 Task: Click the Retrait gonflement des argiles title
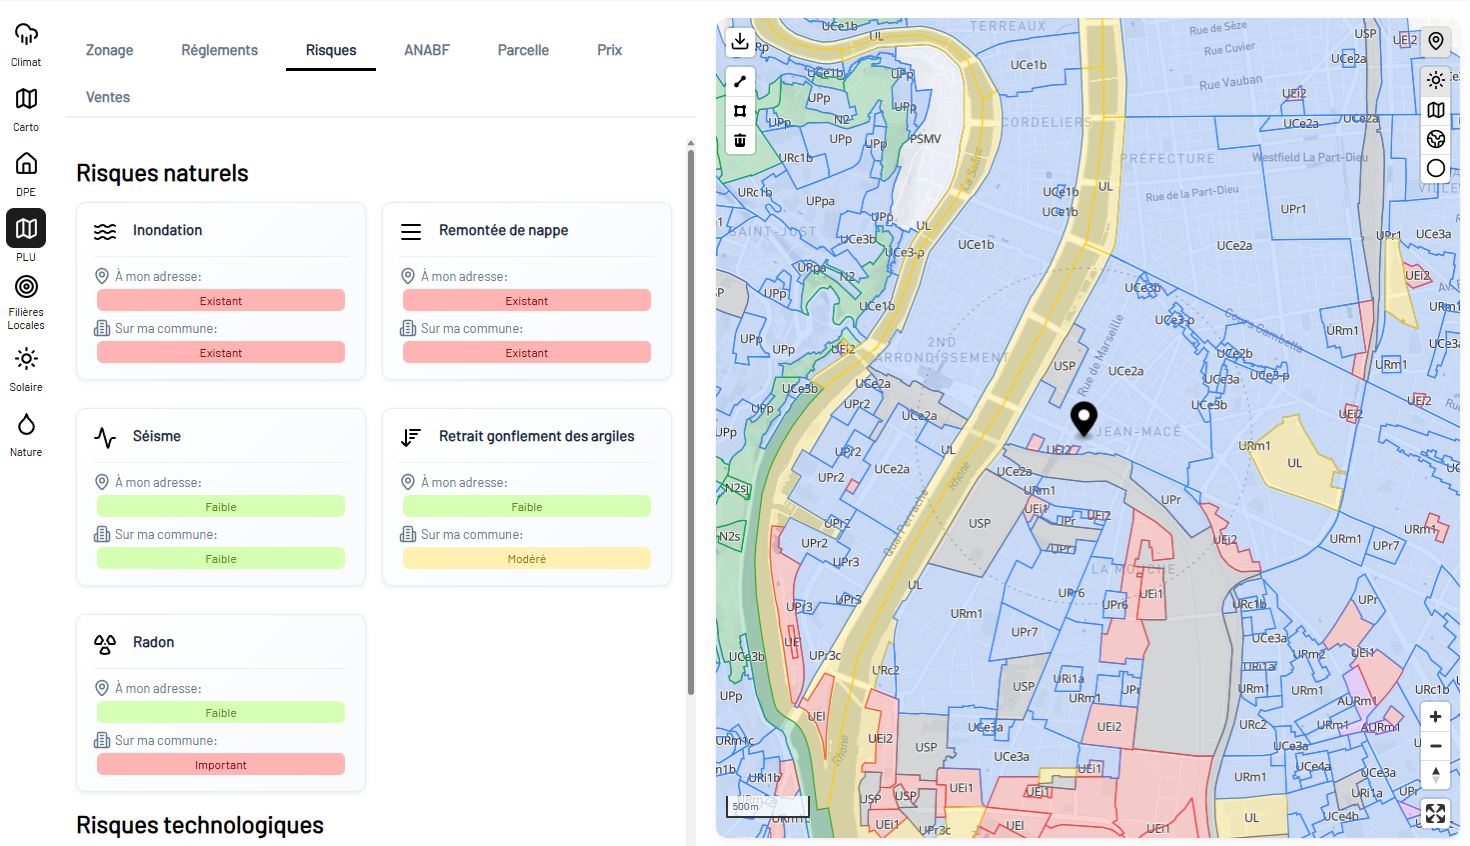536,436
